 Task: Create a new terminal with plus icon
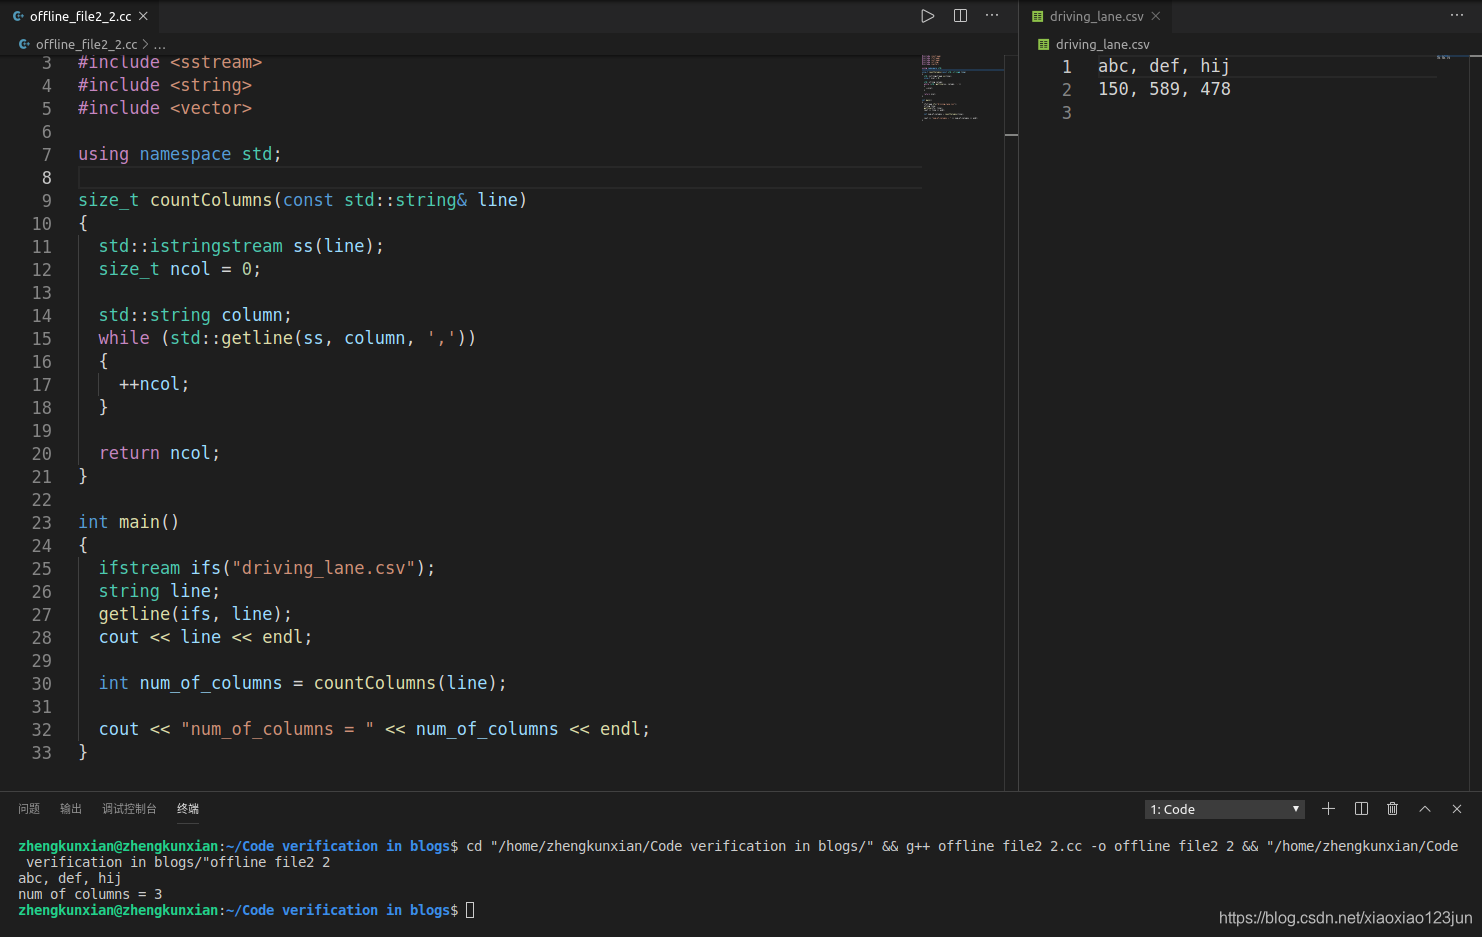point(1328,809)
